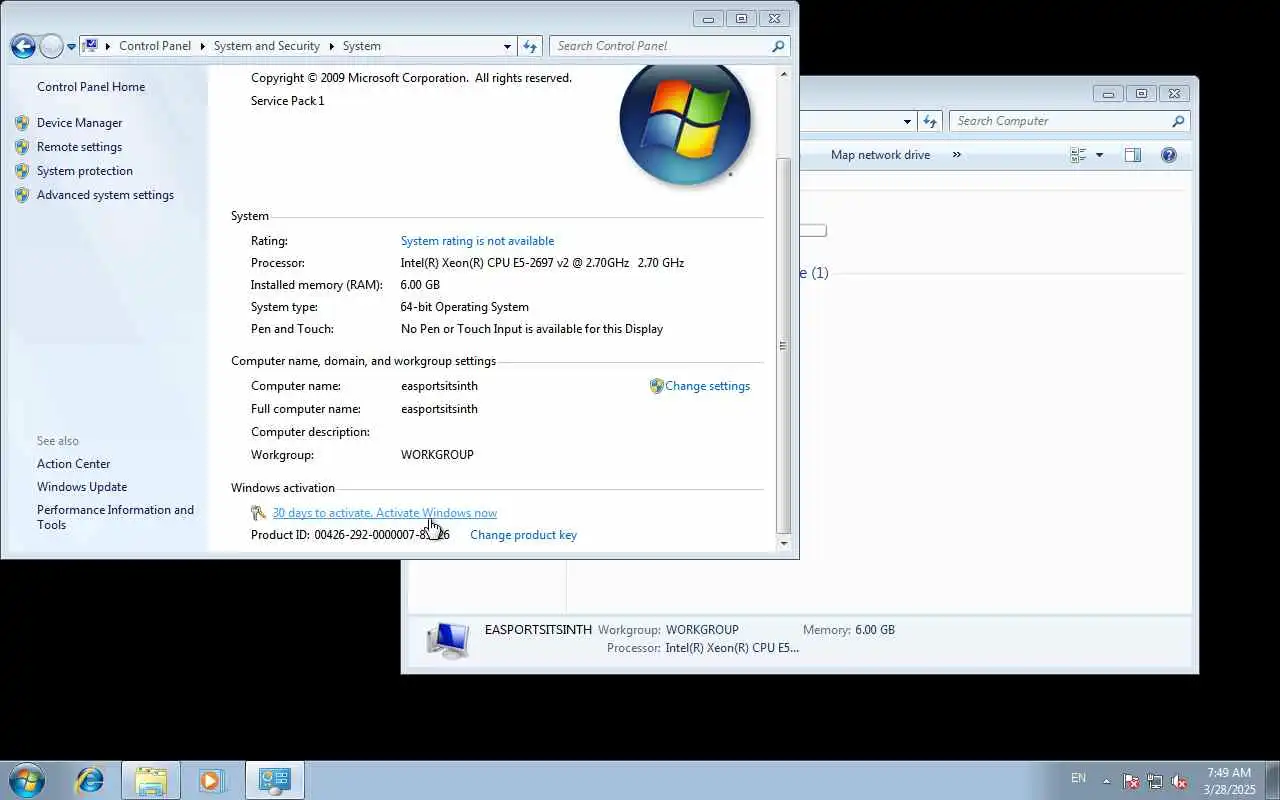
Task: Click '30 days to activate' link
Action: tap(384, 513)
